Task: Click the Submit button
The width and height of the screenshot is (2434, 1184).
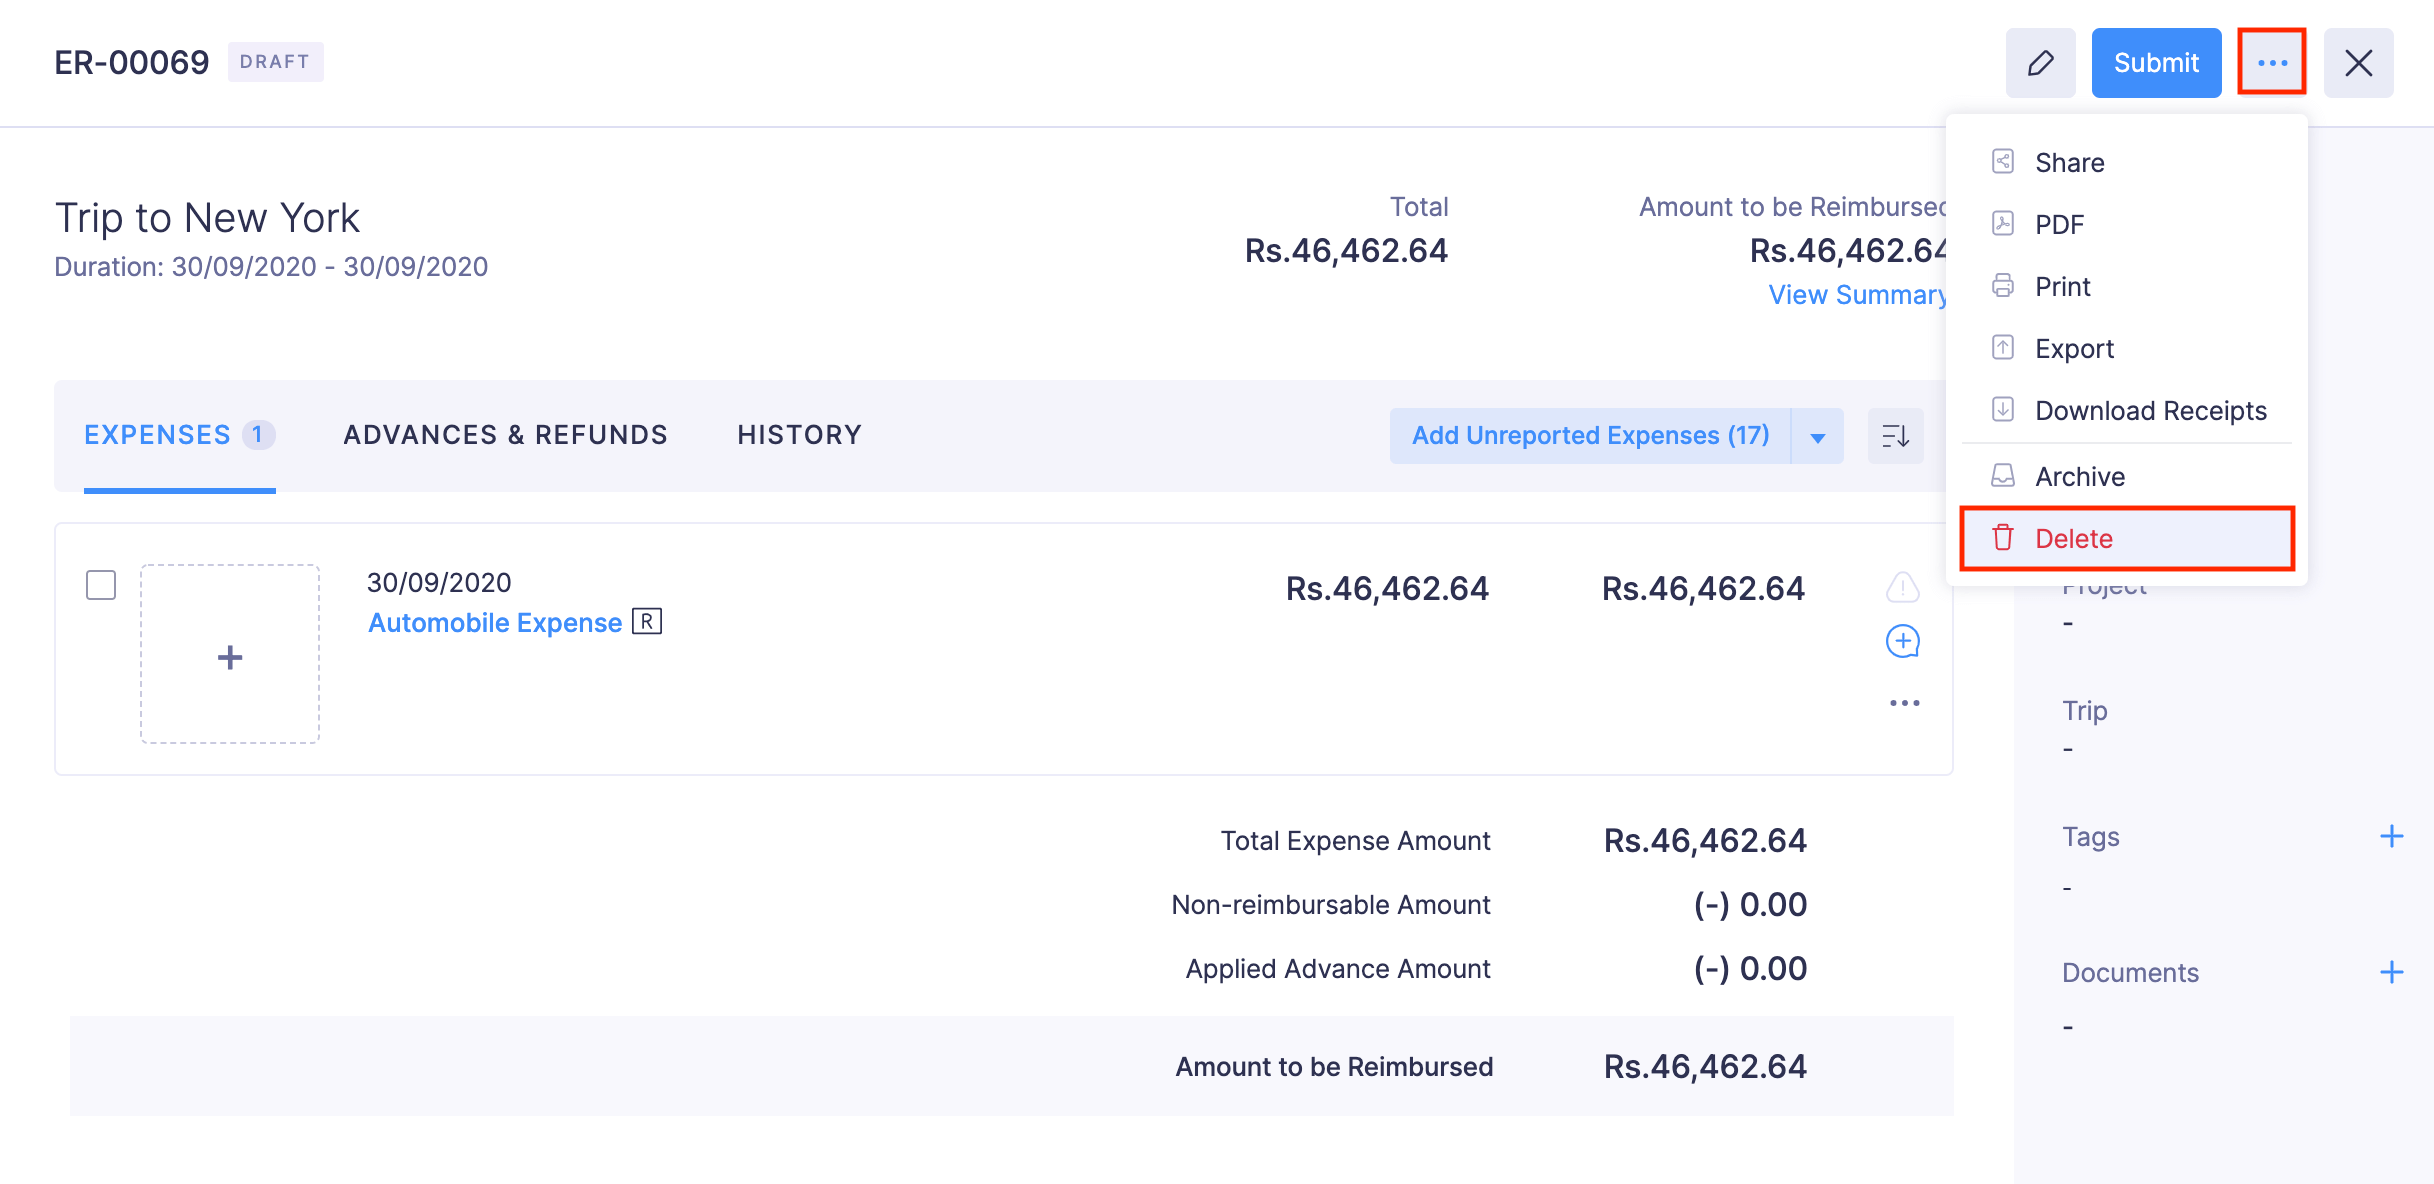Action: 2155,62
